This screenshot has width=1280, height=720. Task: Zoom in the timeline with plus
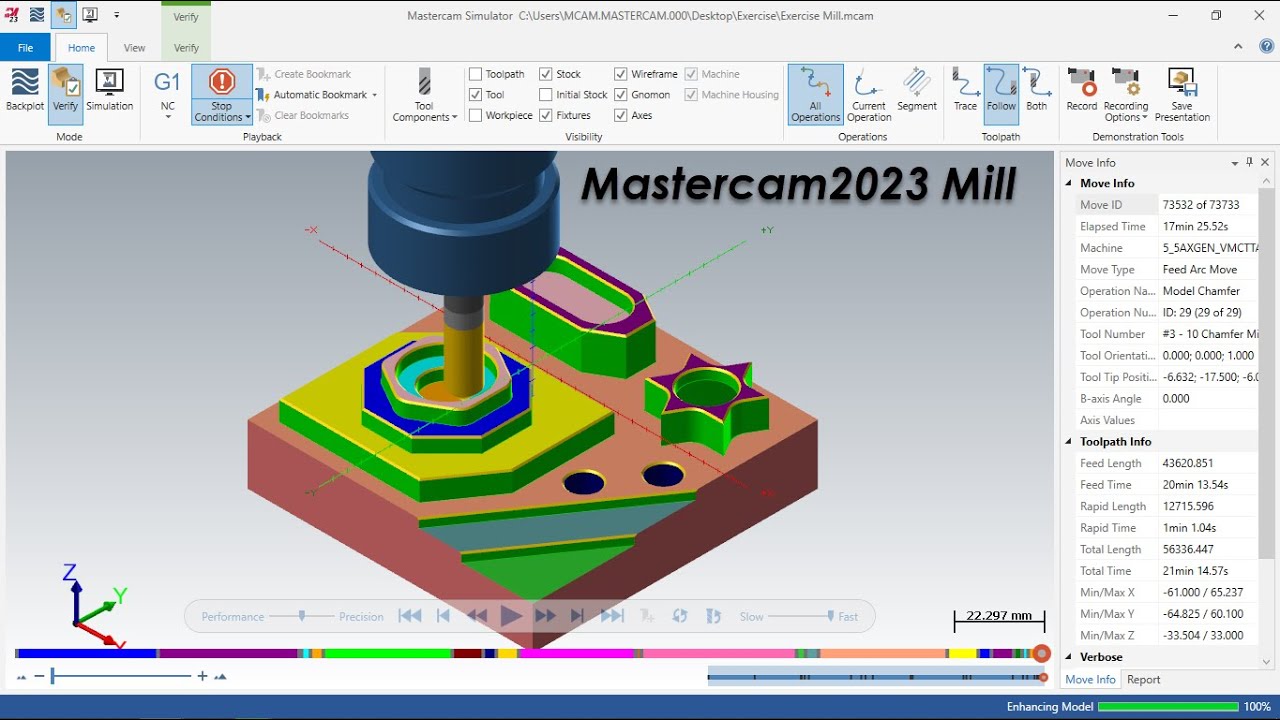pyautogui.click(x=202, y=676)
